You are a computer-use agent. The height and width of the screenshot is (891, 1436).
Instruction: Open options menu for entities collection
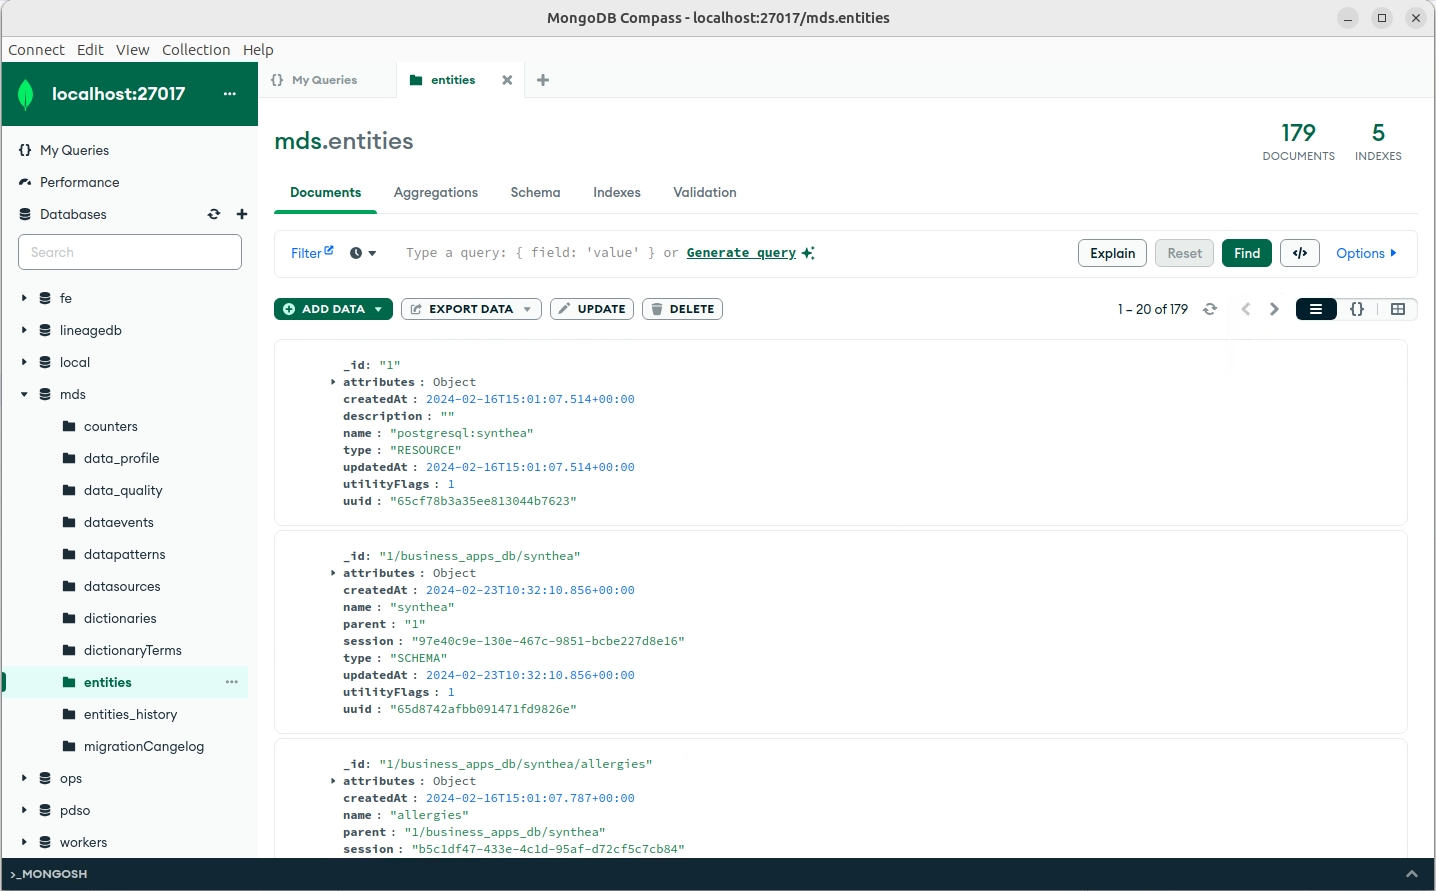click(232, 682)
